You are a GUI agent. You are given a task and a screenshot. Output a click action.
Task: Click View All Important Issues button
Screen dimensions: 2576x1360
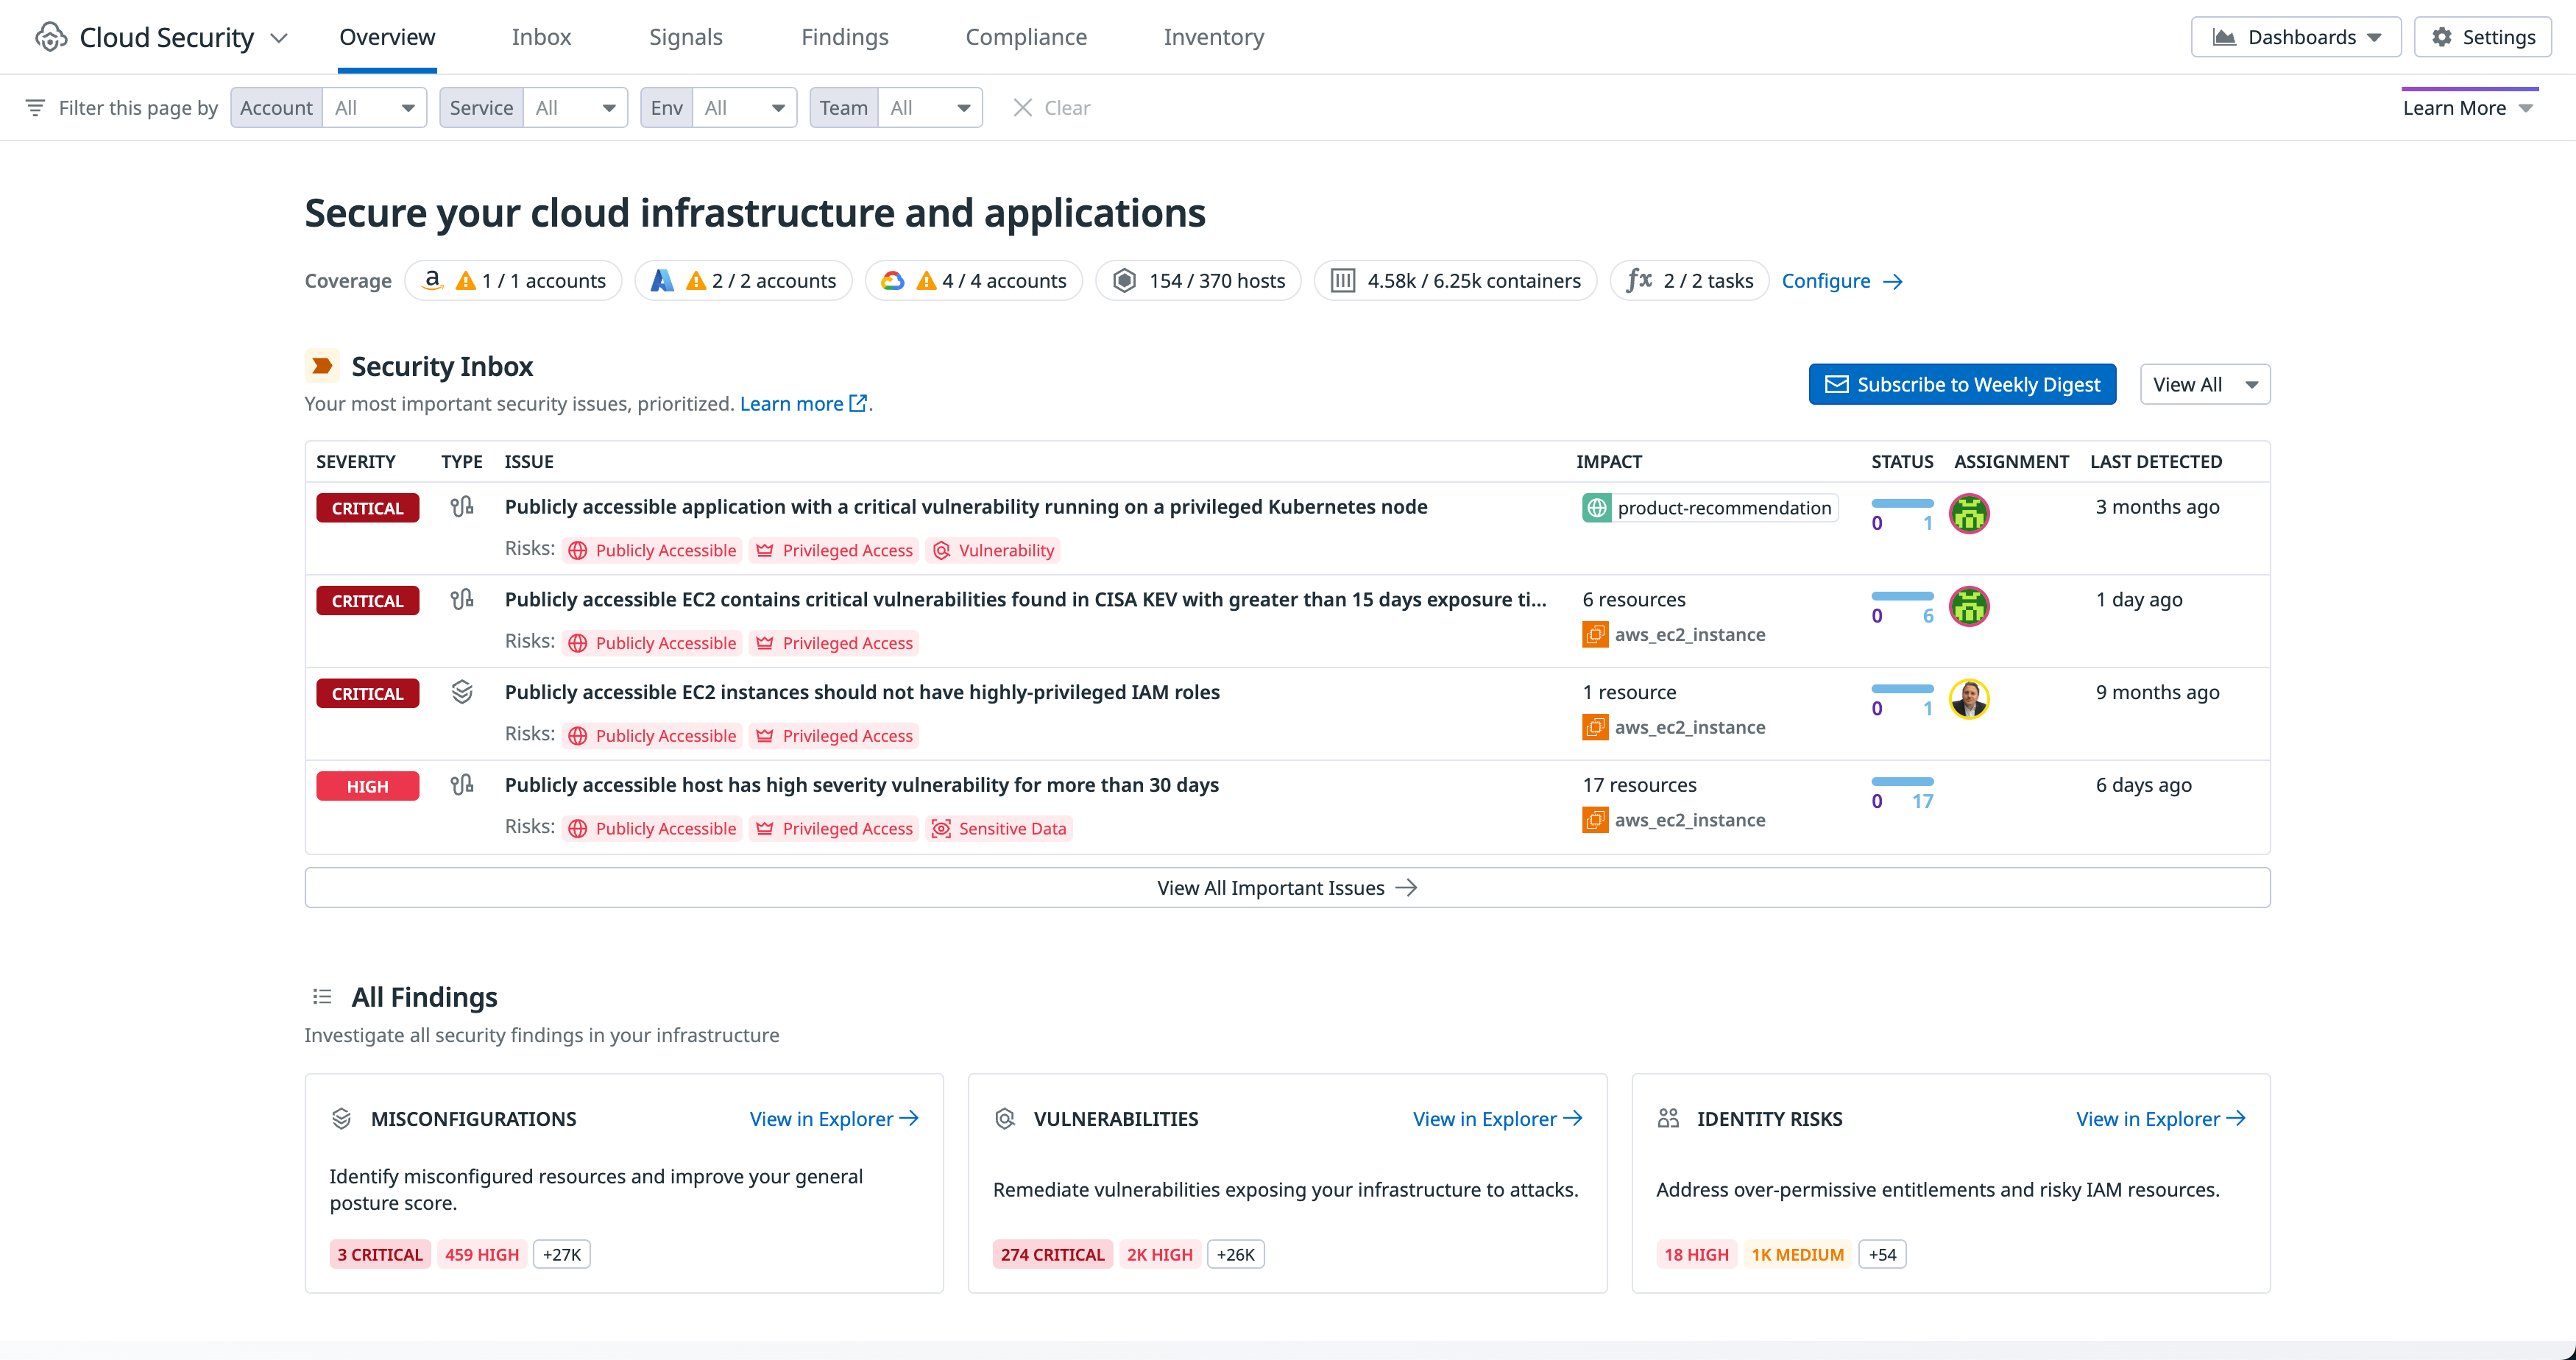tap(1286, 888)
